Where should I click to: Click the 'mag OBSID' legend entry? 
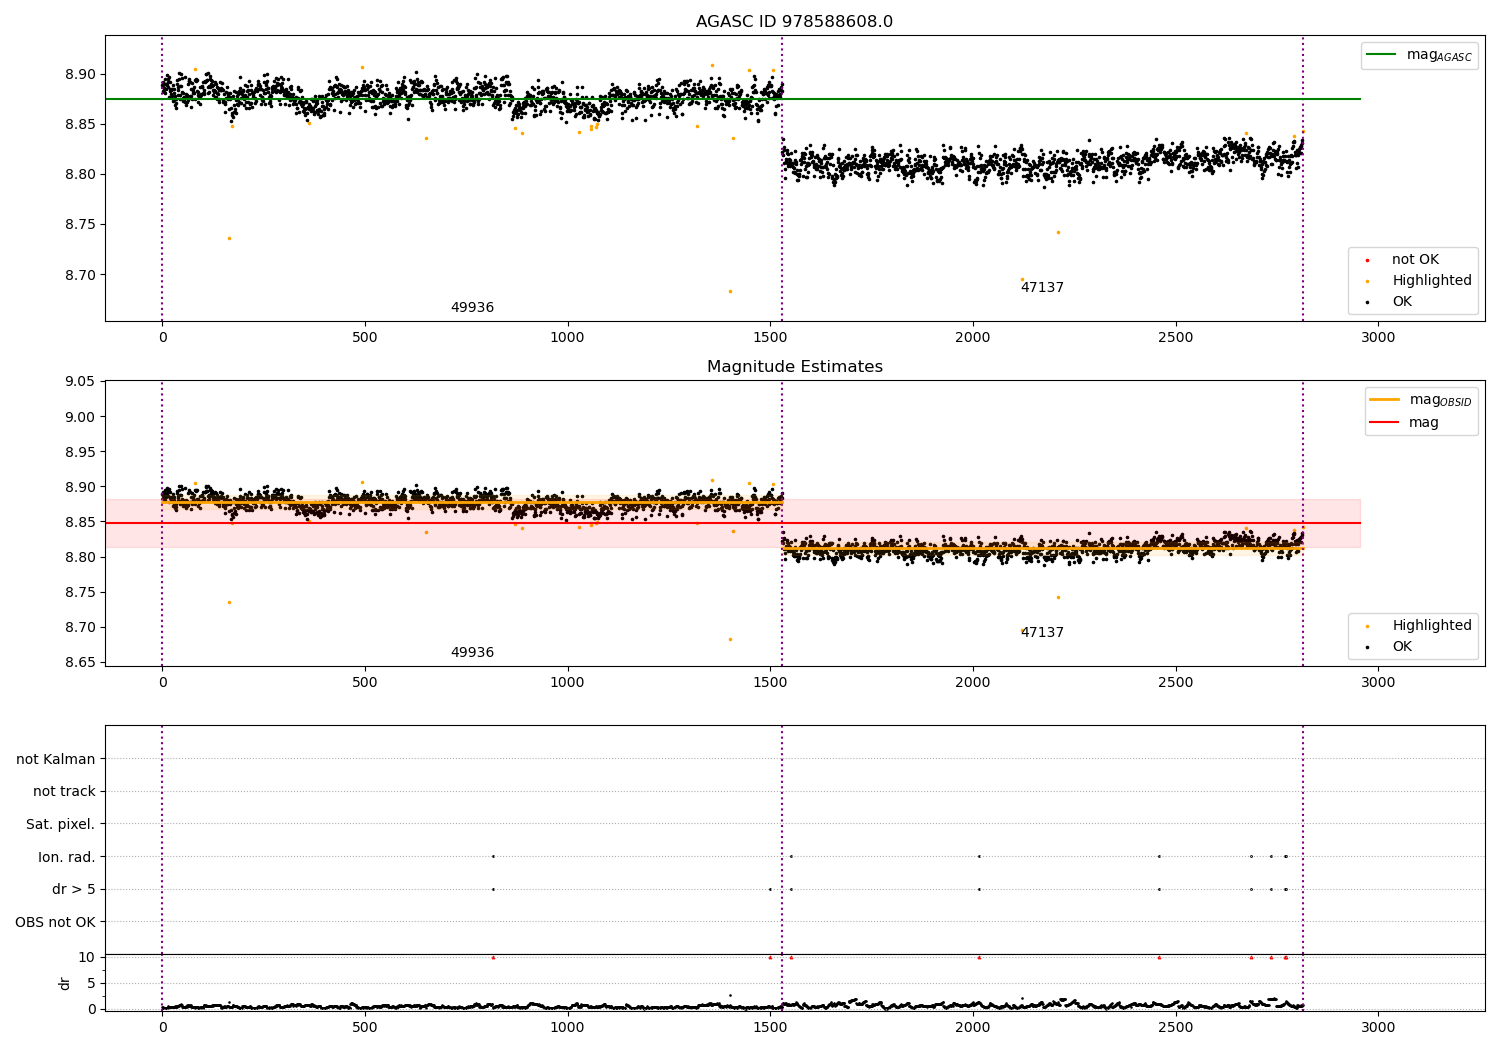point(1421,400)
